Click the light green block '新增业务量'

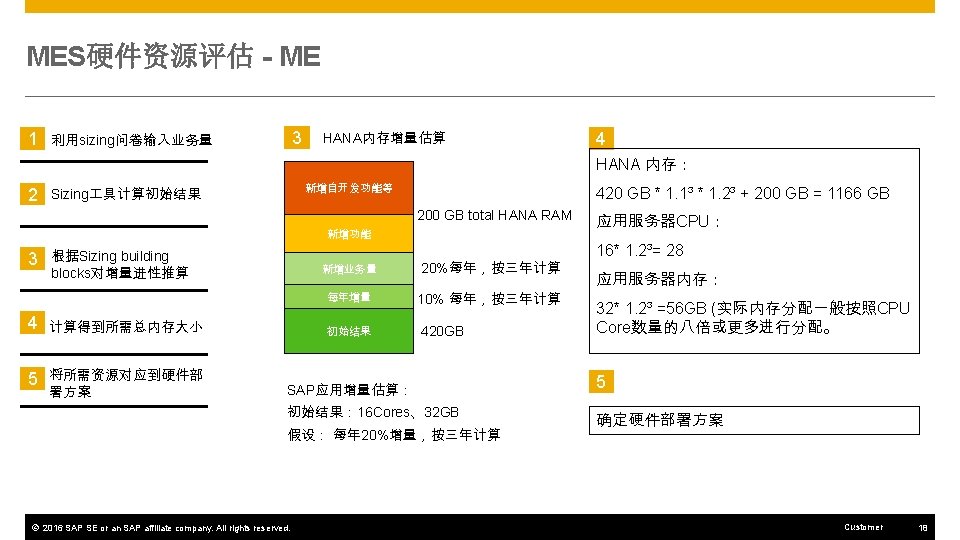[349, 268]
